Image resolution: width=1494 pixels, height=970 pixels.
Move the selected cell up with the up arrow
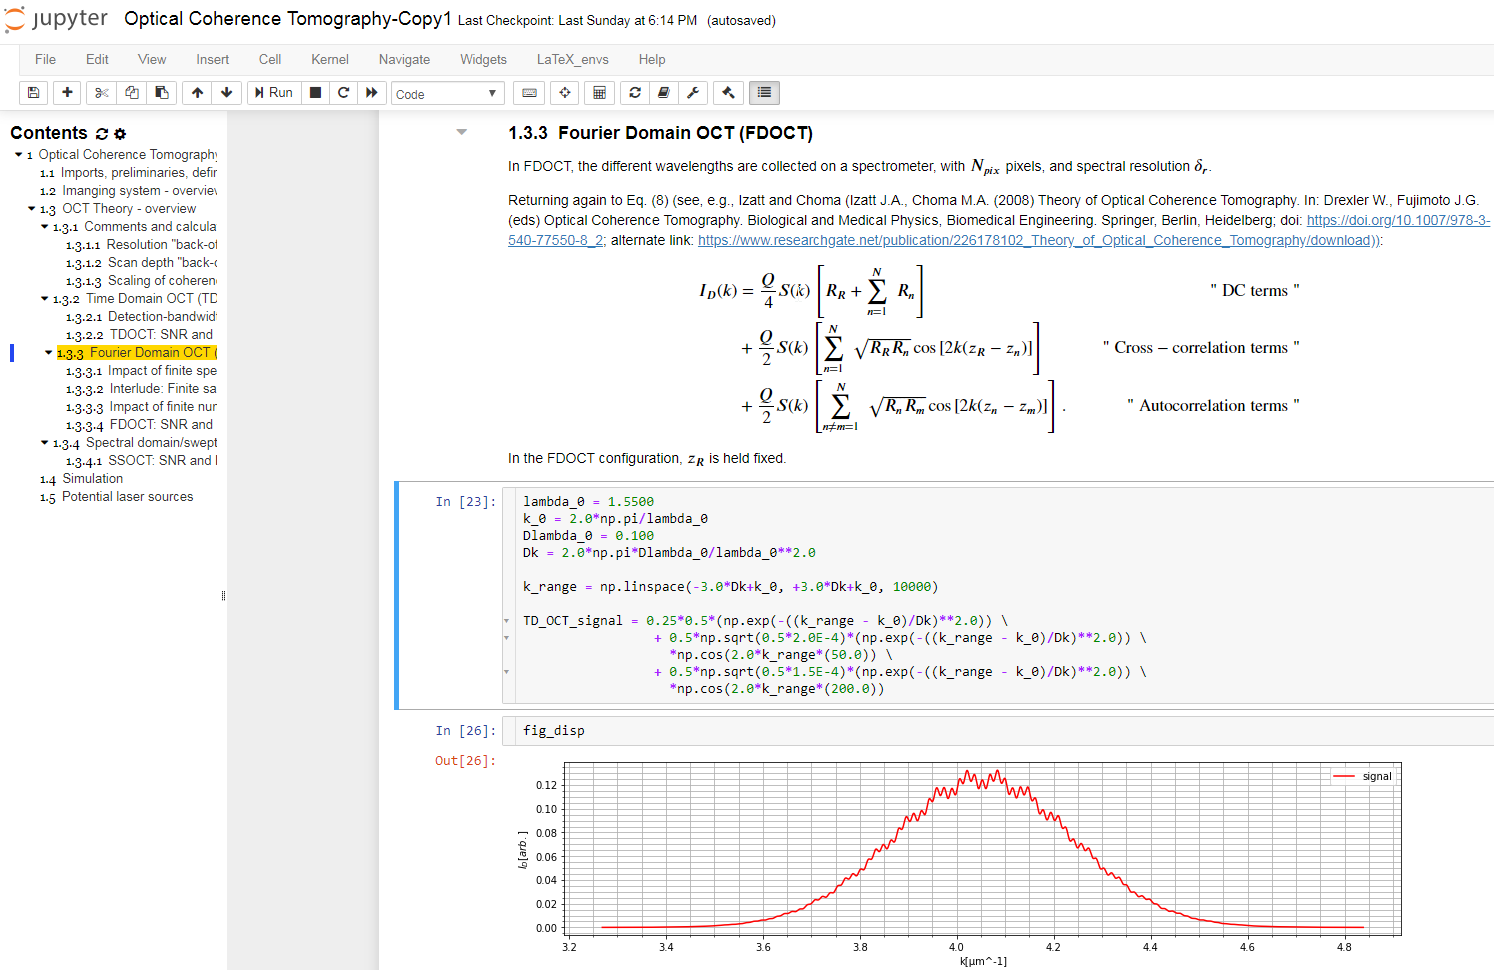(x=197, y=92)
